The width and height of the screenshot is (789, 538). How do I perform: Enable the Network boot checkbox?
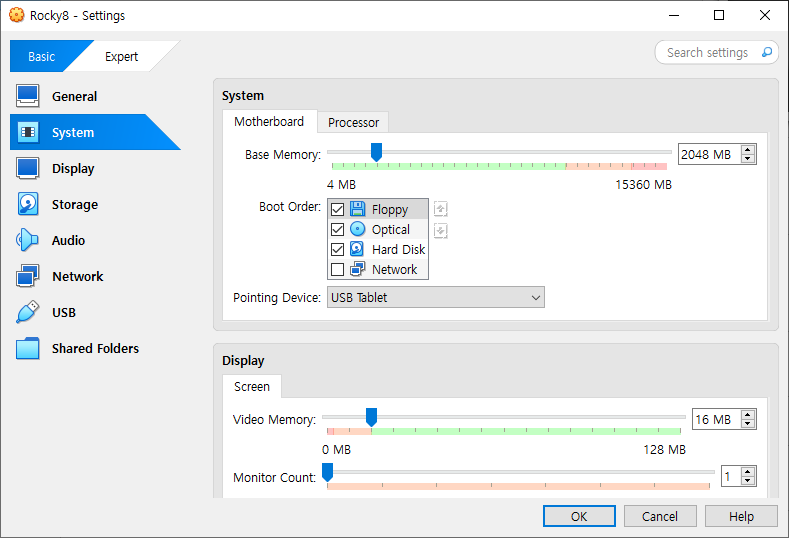pyautogui.click(x=337, y=270)
